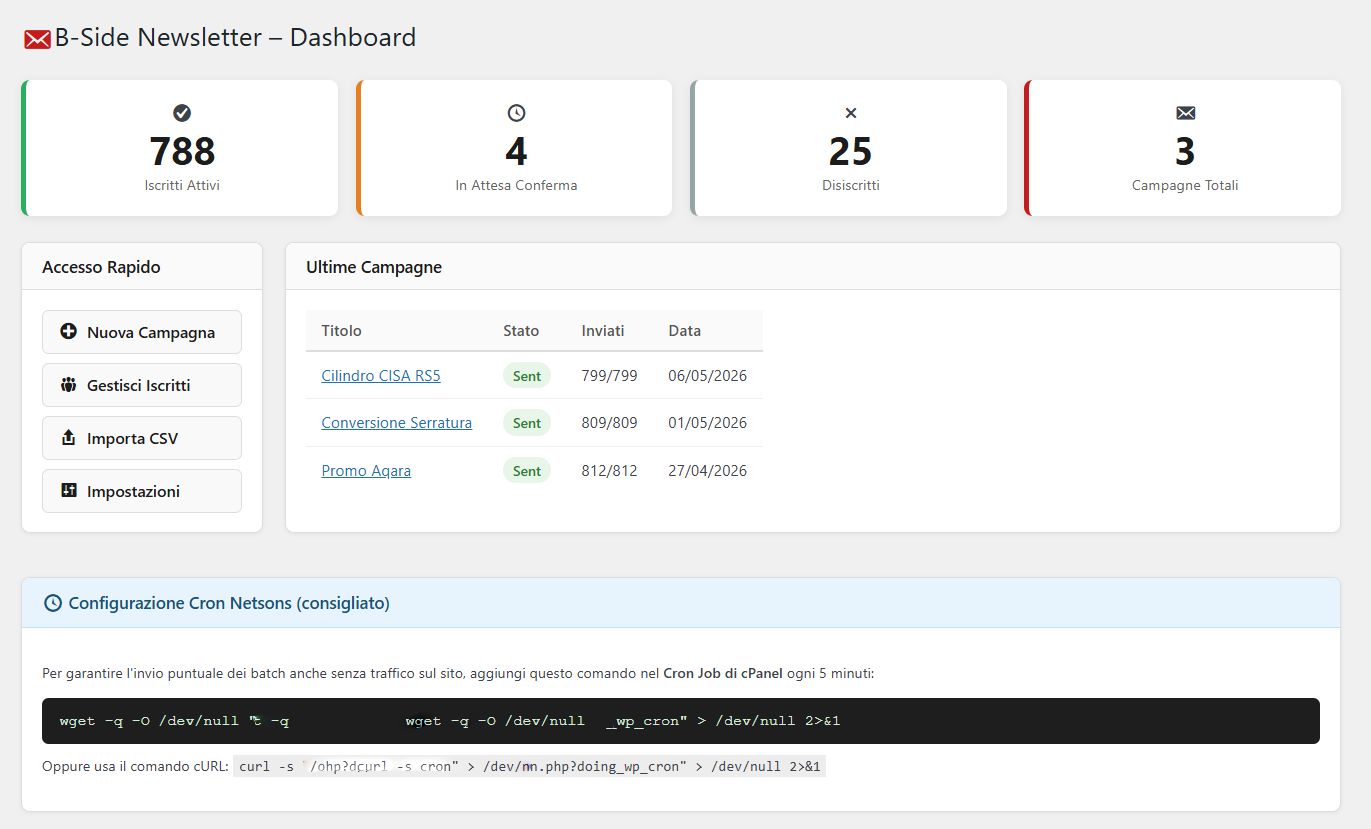Click the envelope icon above Campagne Totali
This screenshot has height=829, width=1371.
pos(1185,113)
